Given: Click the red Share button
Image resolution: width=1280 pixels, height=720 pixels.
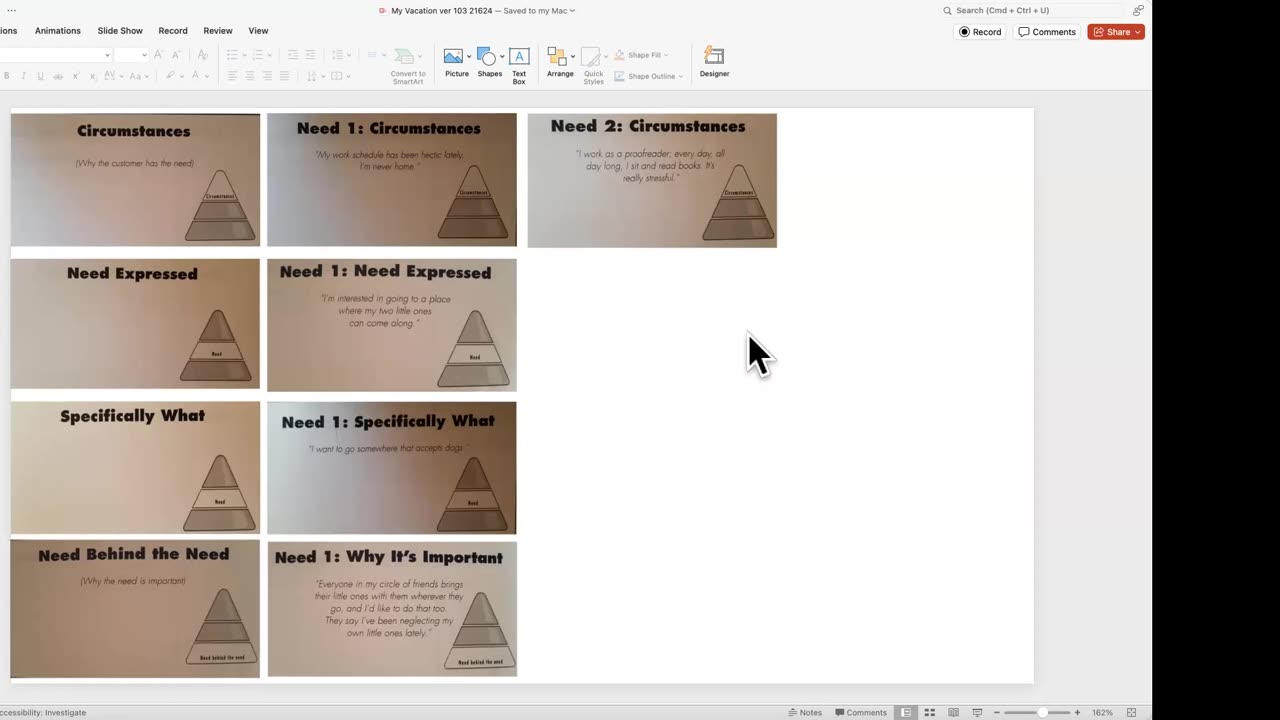Looking at the screenshot, I should (x=1116, y=32).
